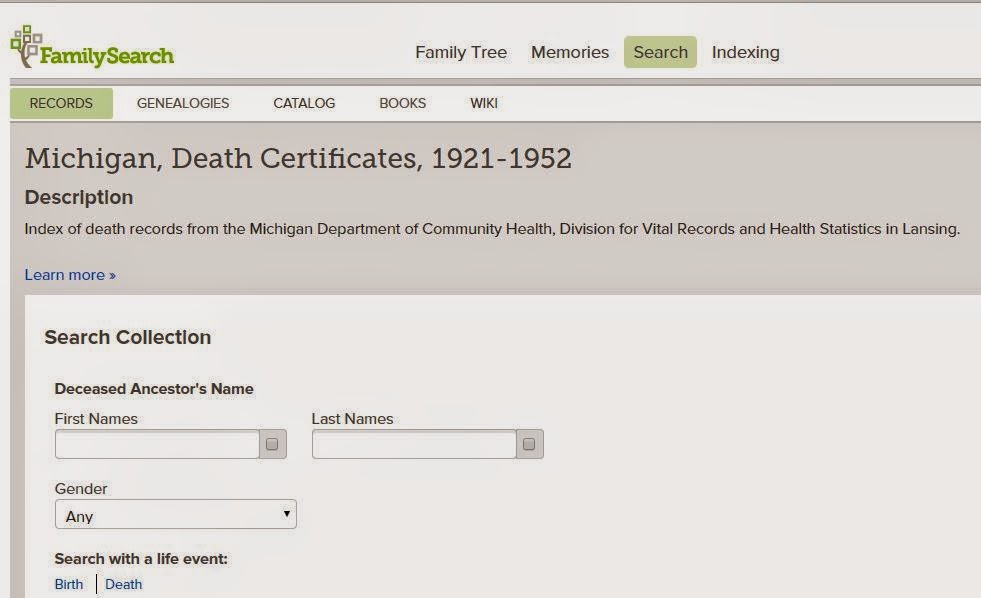Tick the Last Names exact-match checkbox
The height and width of the screenshot is (598, 981).
coord(529,444)
